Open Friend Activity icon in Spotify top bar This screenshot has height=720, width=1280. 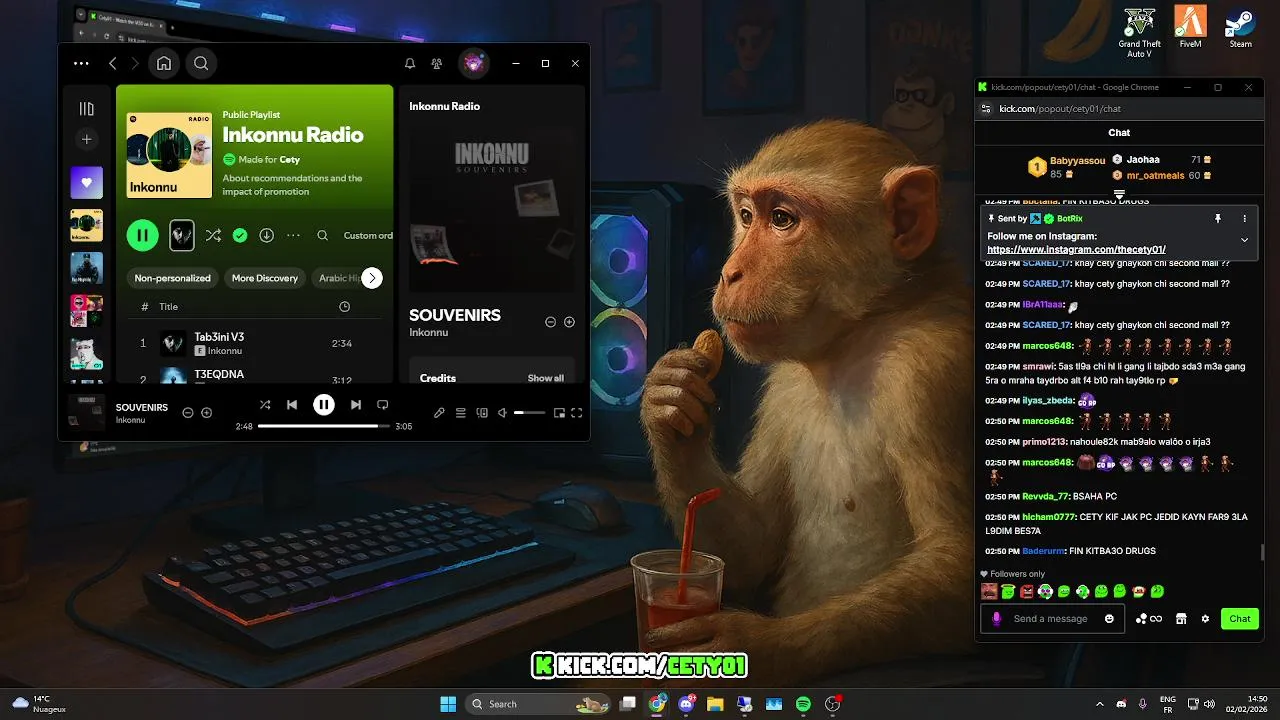(437, 63)
